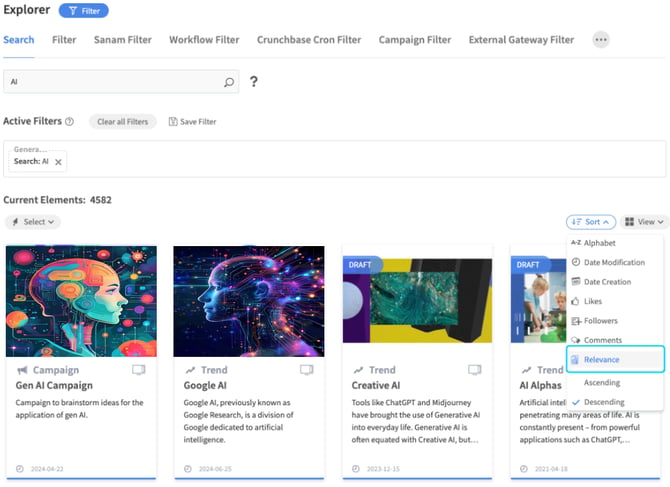Image resolution: width=670 pixels, height=487 pixels.
Task: Open the Creative AI thumbnail image
Action: (x=417, y=299)
